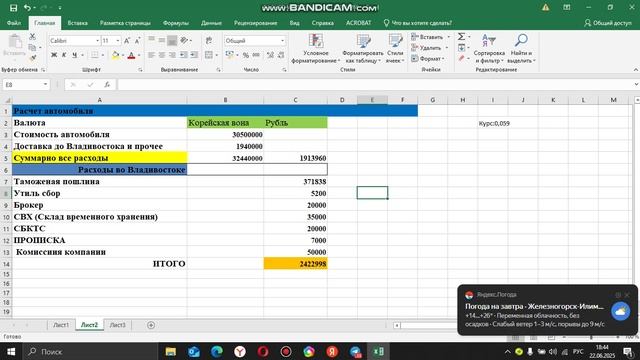640x360 pixels.
Task: Click Merge and Center cells icon
Action: [209, 55]
